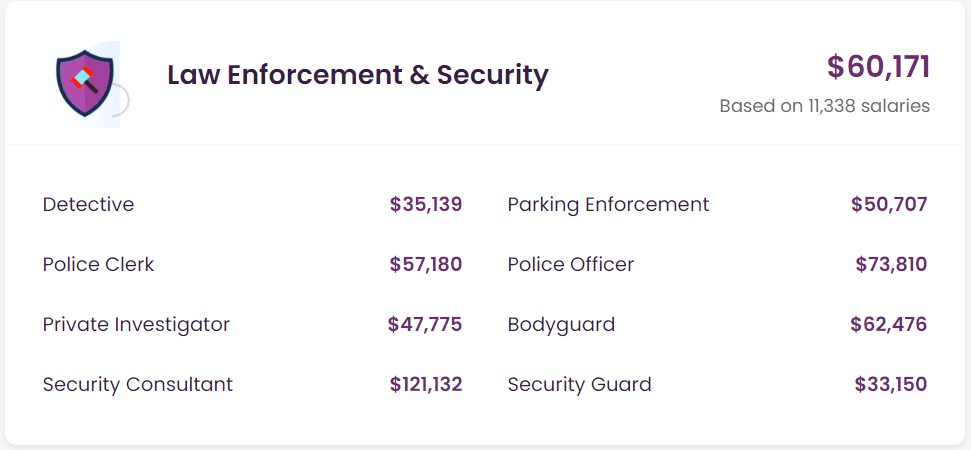
Task: Click the Police Officer salary $73,810
Action: 891,265
